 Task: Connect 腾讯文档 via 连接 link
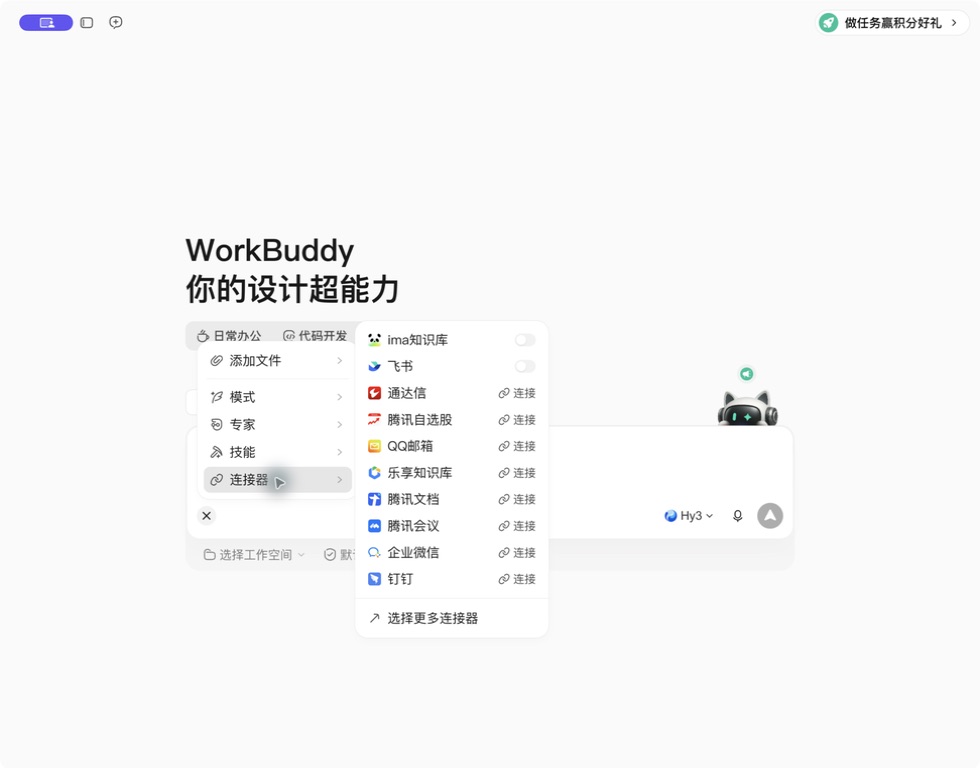517,499
